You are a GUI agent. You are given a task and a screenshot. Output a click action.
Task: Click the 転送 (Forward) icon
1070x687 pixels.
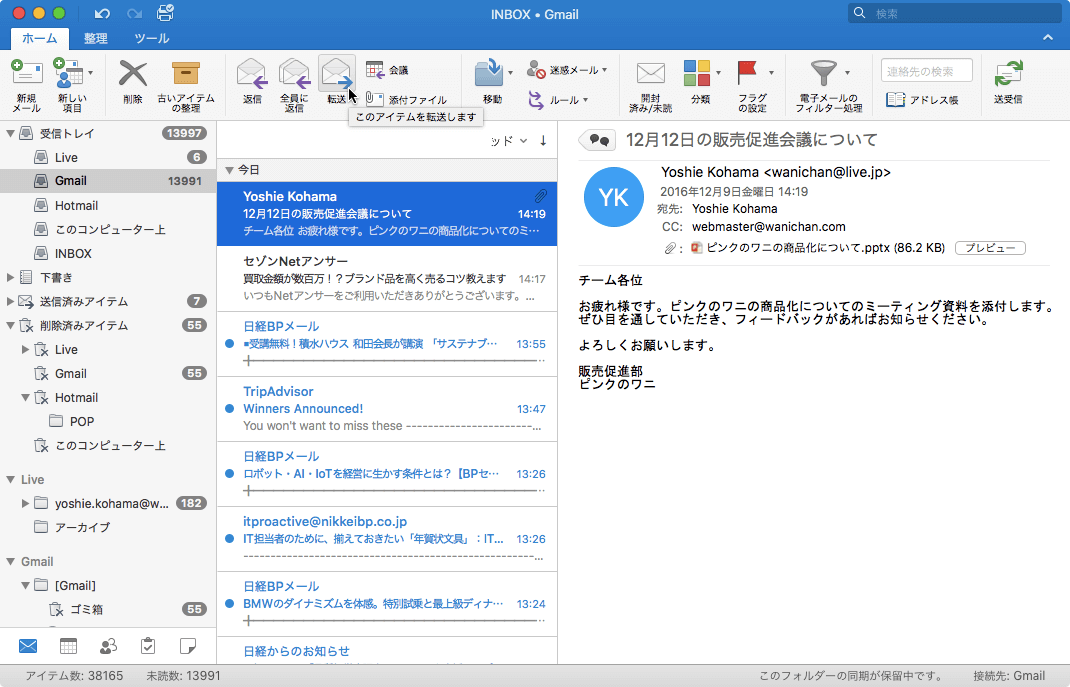pyautogui.click(x=337, y=75)
